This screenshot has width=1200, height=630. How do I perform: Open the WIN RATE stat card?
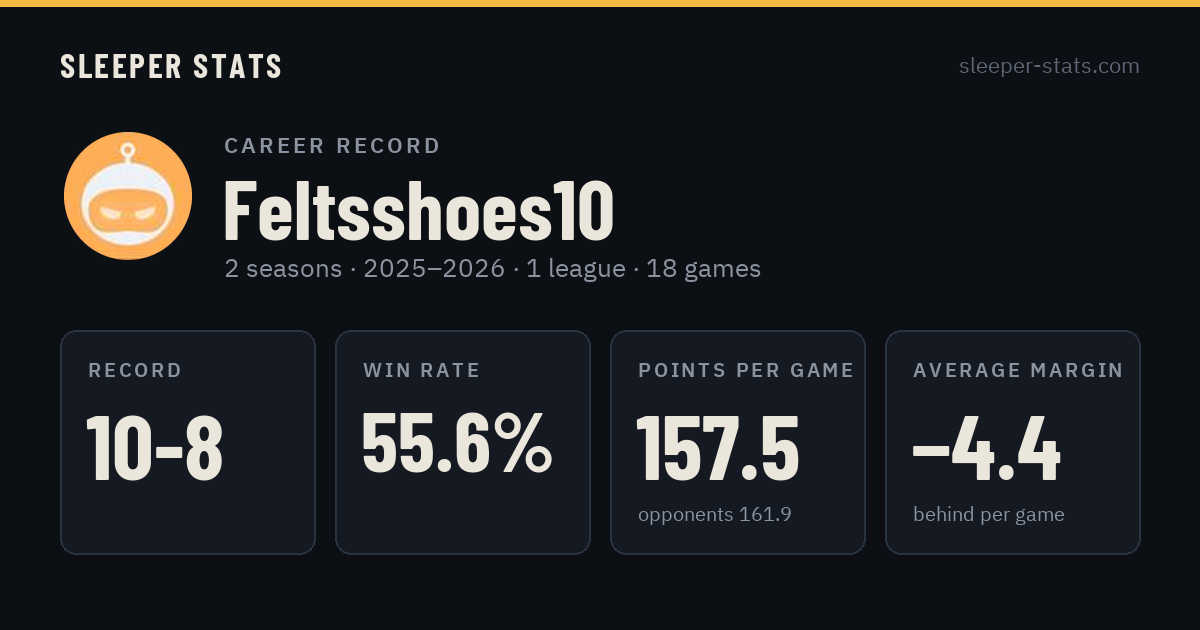tap(463, 442)
